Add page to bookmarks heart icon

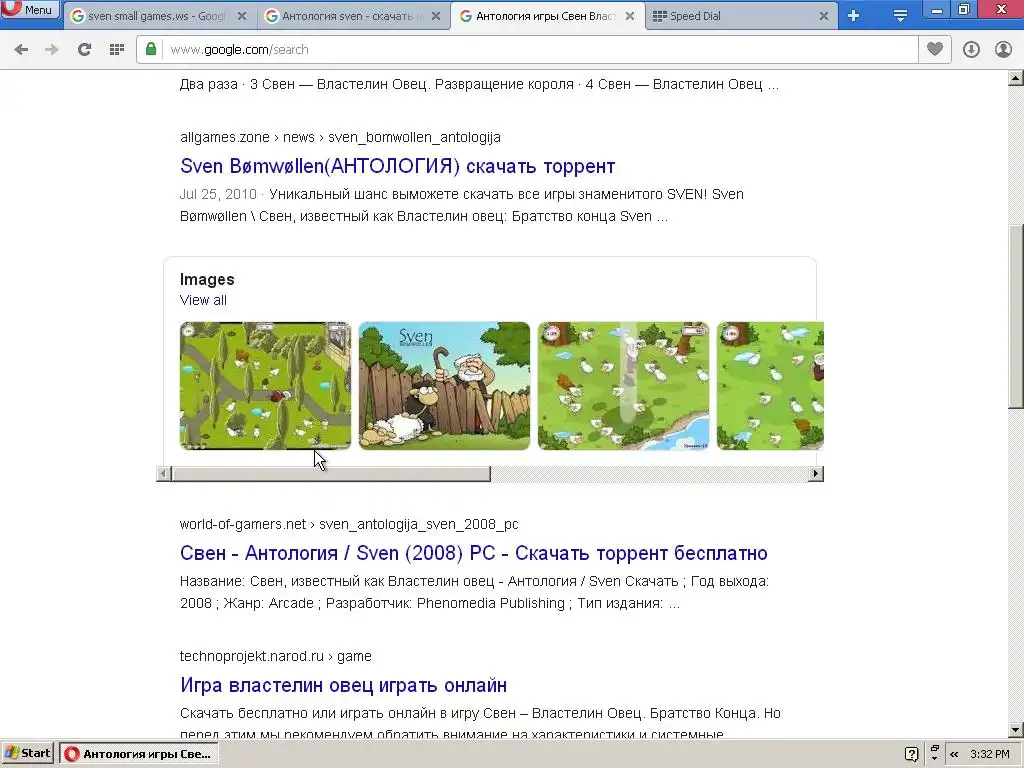[935, 49]
